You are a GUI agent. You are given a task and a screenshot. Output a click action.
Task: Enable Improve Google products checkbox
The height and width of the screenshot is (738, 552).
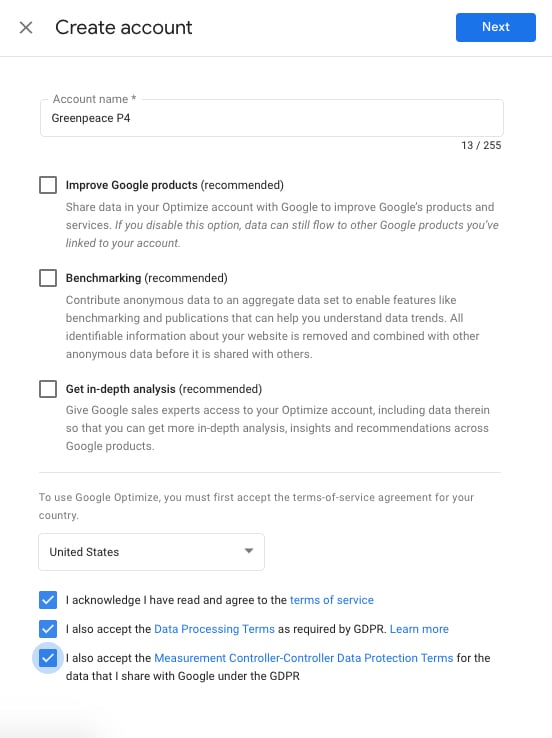point(48,185)
